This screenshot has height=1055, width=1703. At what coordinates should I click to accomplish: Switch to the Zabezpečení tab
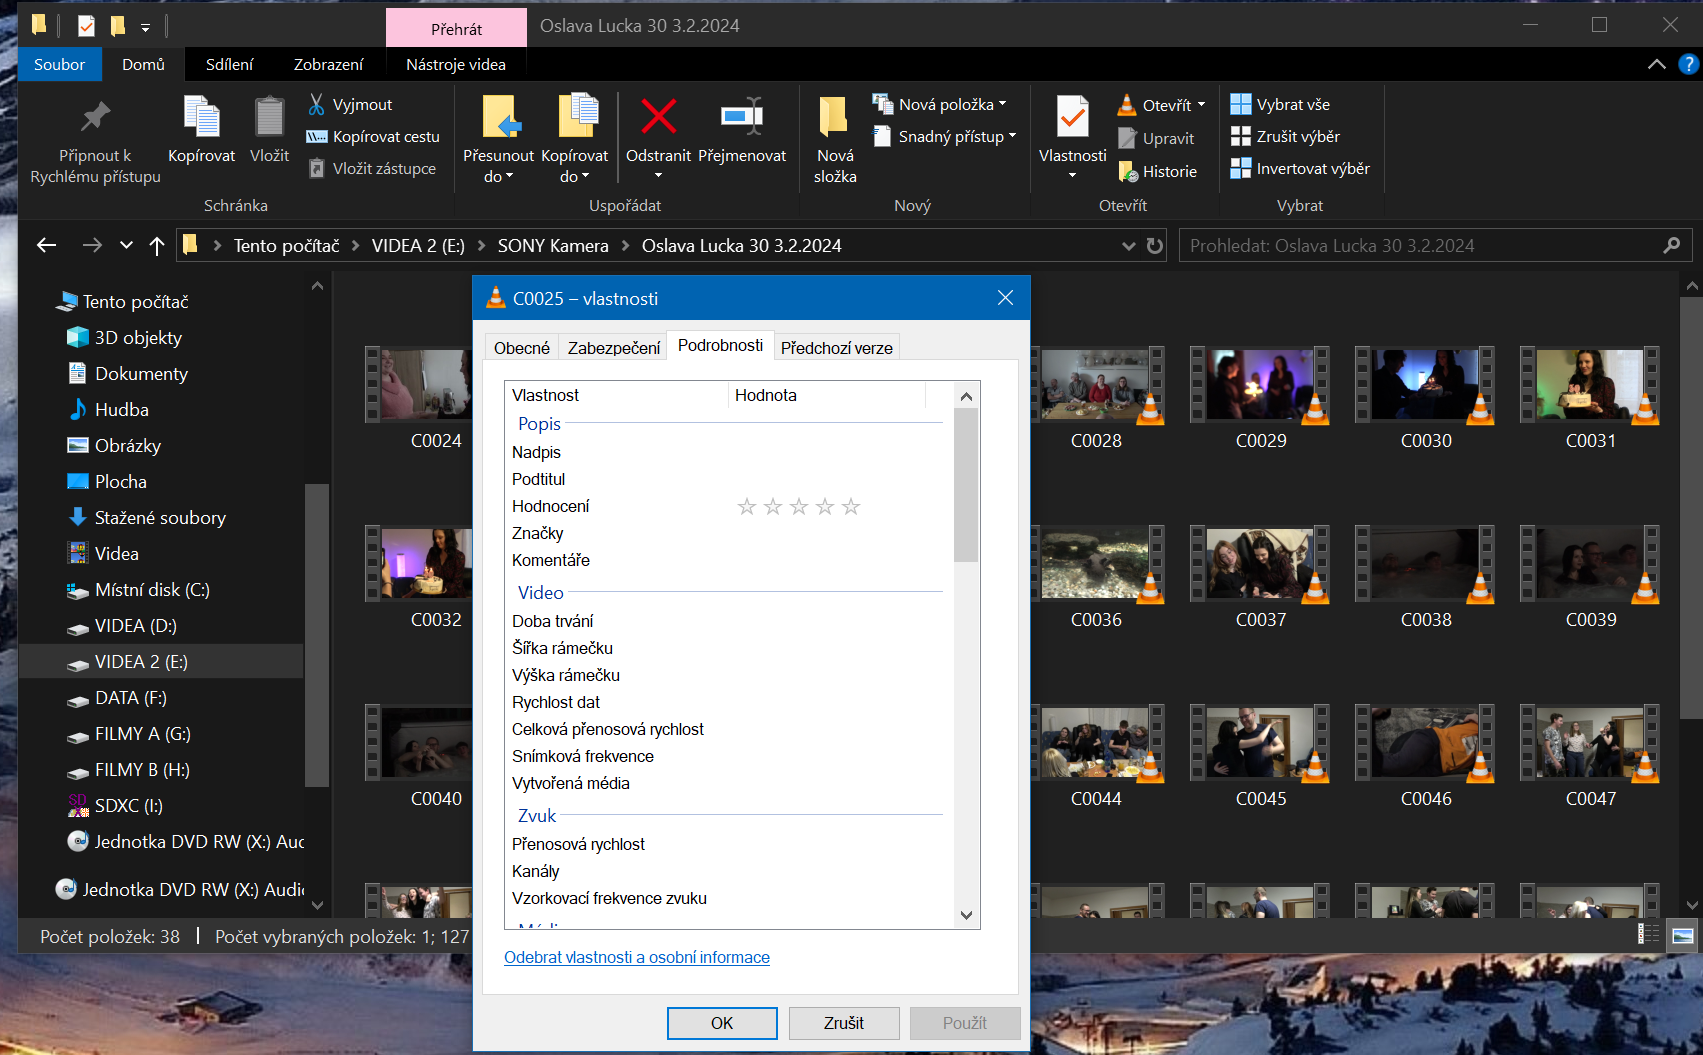click(x=614, y=348)
